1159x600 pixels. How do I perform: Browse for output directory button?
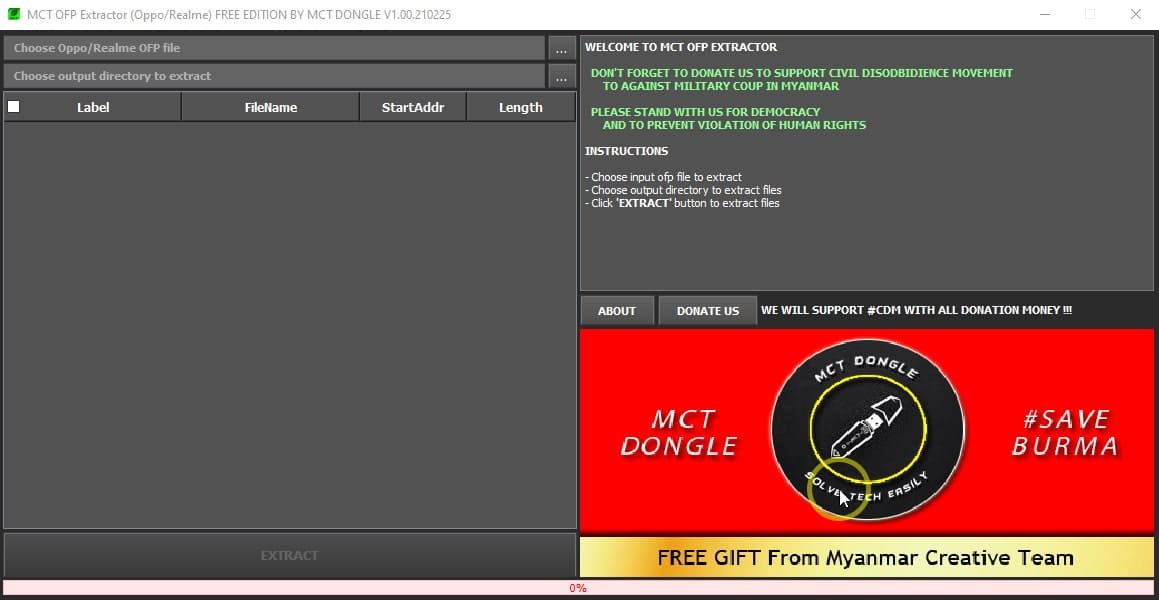pos(562,76)
